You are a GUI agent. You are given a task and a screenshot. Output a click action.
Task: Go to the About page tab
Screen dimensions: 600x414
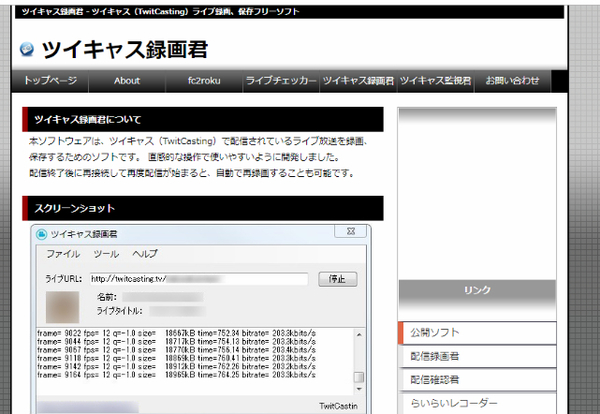(127, 80)
